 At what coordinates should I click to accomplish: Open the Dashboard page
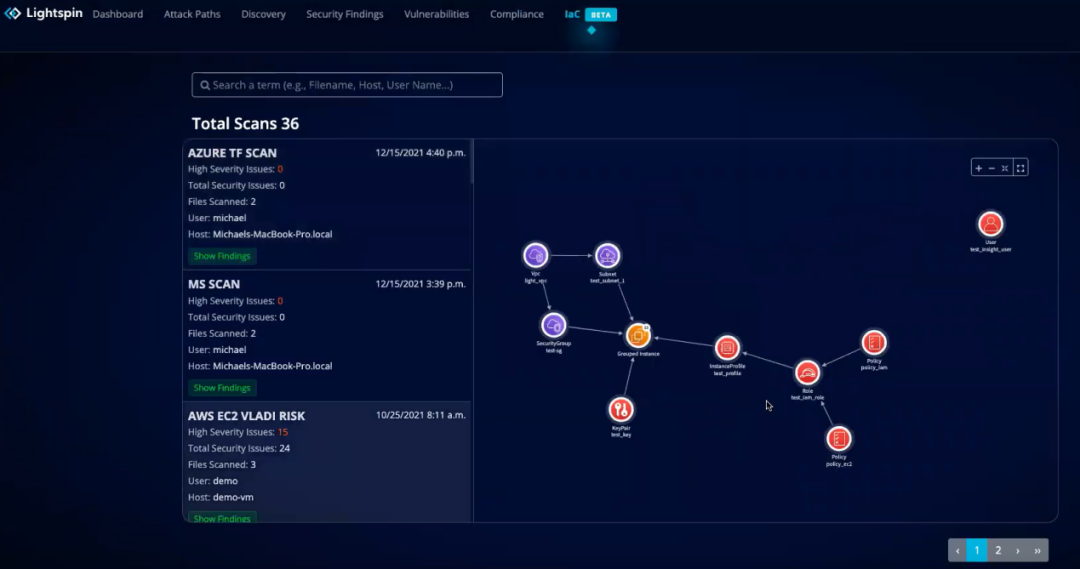[118, 14]
